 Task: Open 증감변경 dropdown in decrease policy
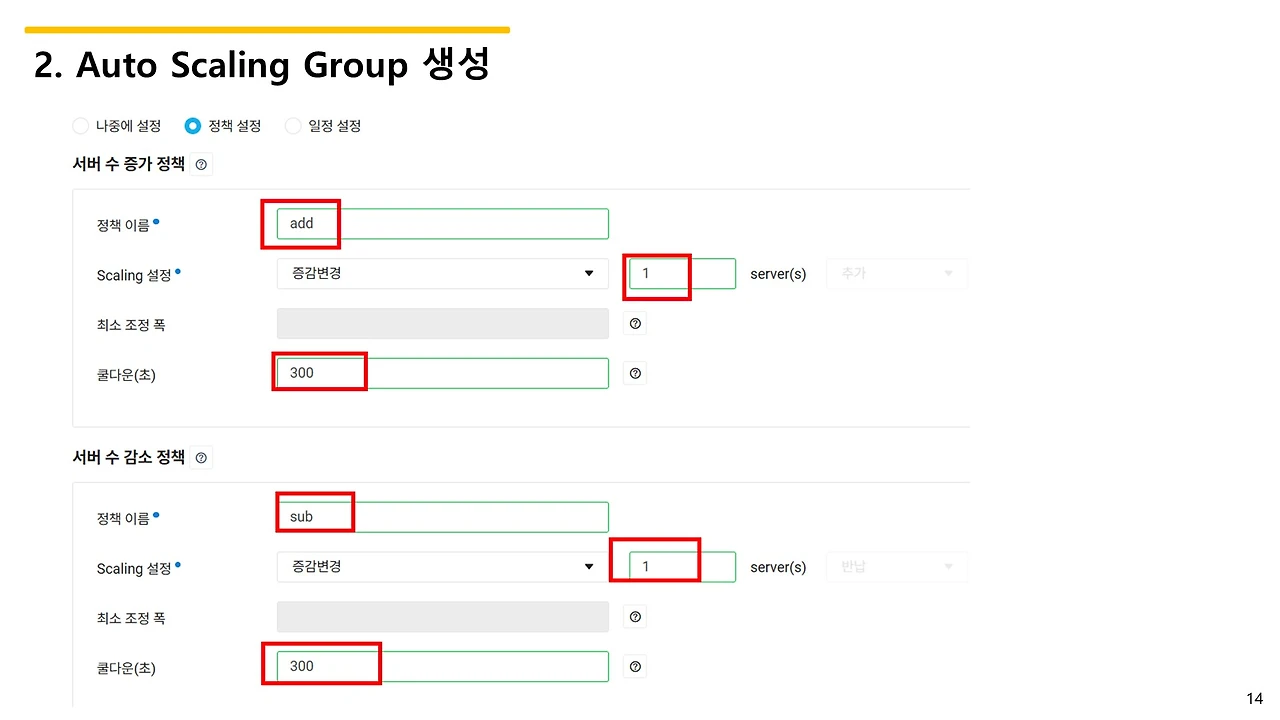coord(442,567)
